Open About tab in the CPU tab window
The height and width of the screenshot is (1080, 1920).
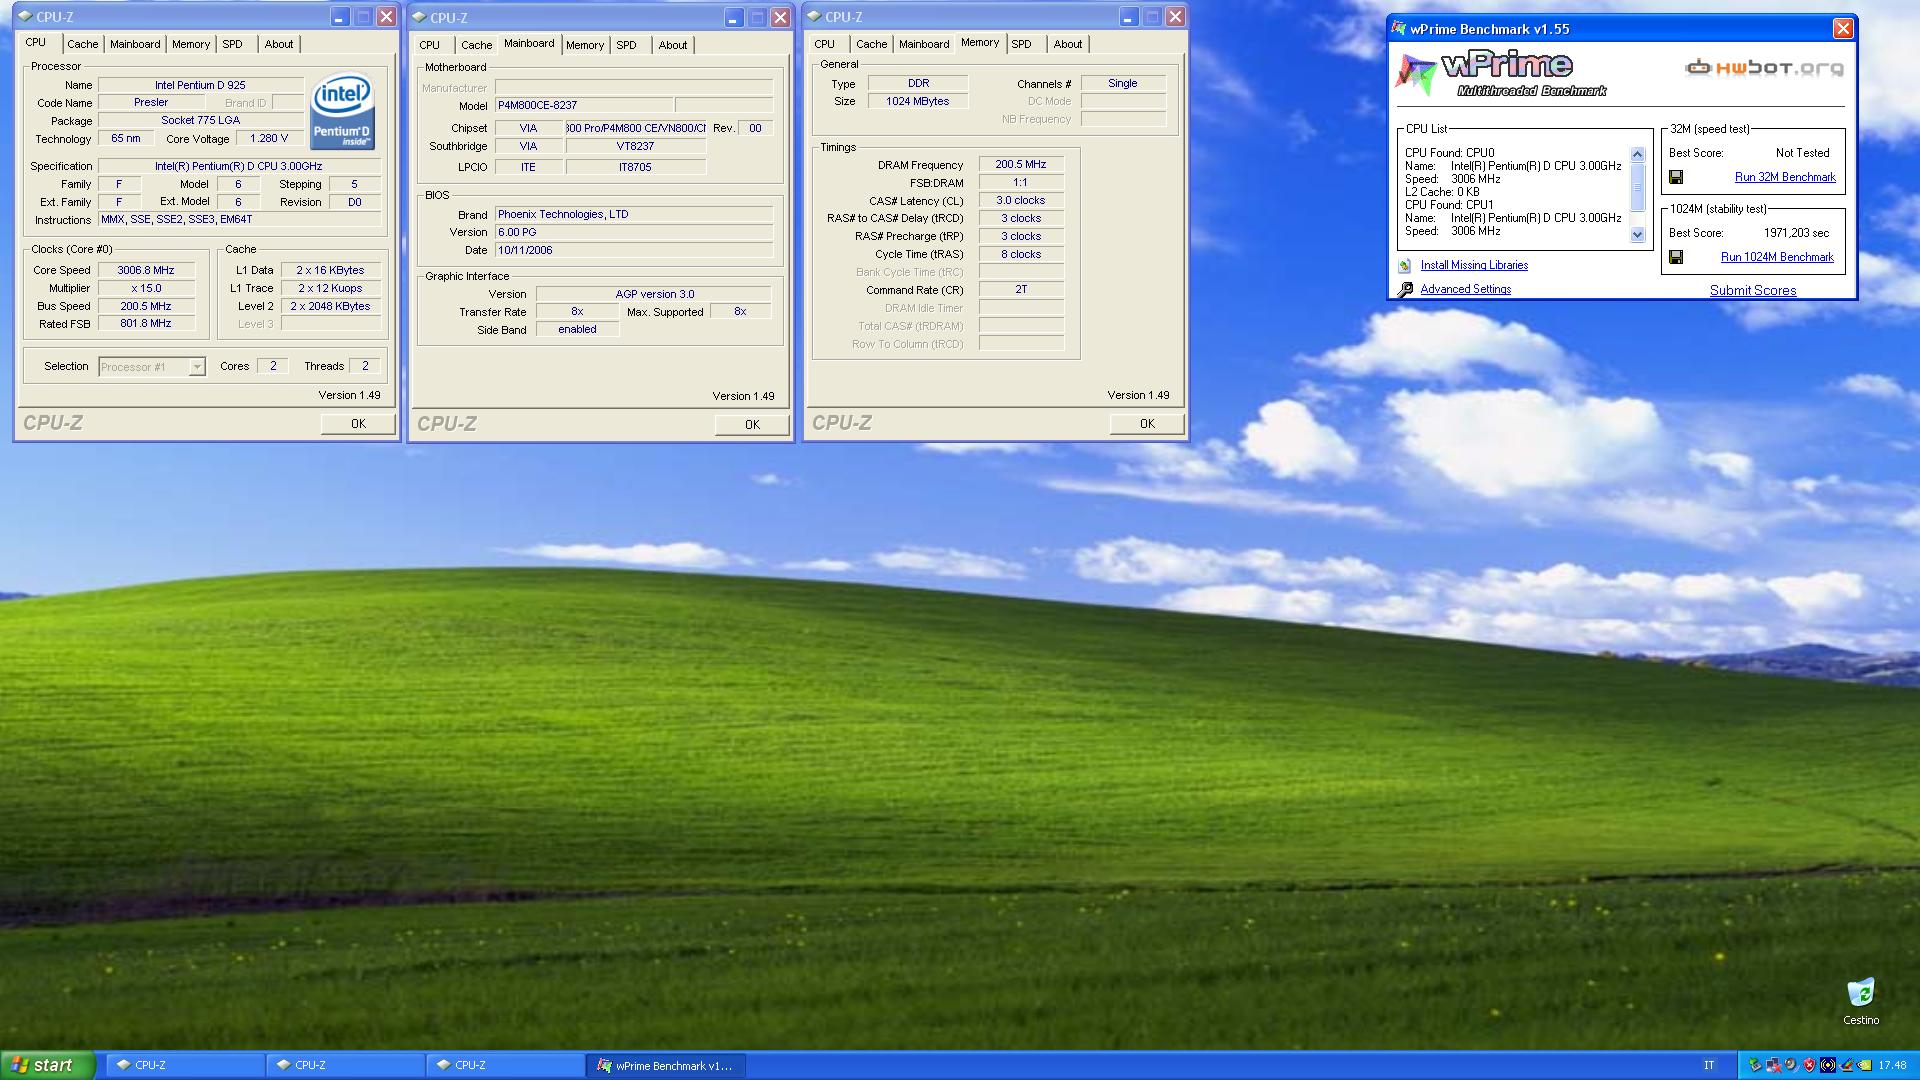(279, 44)
